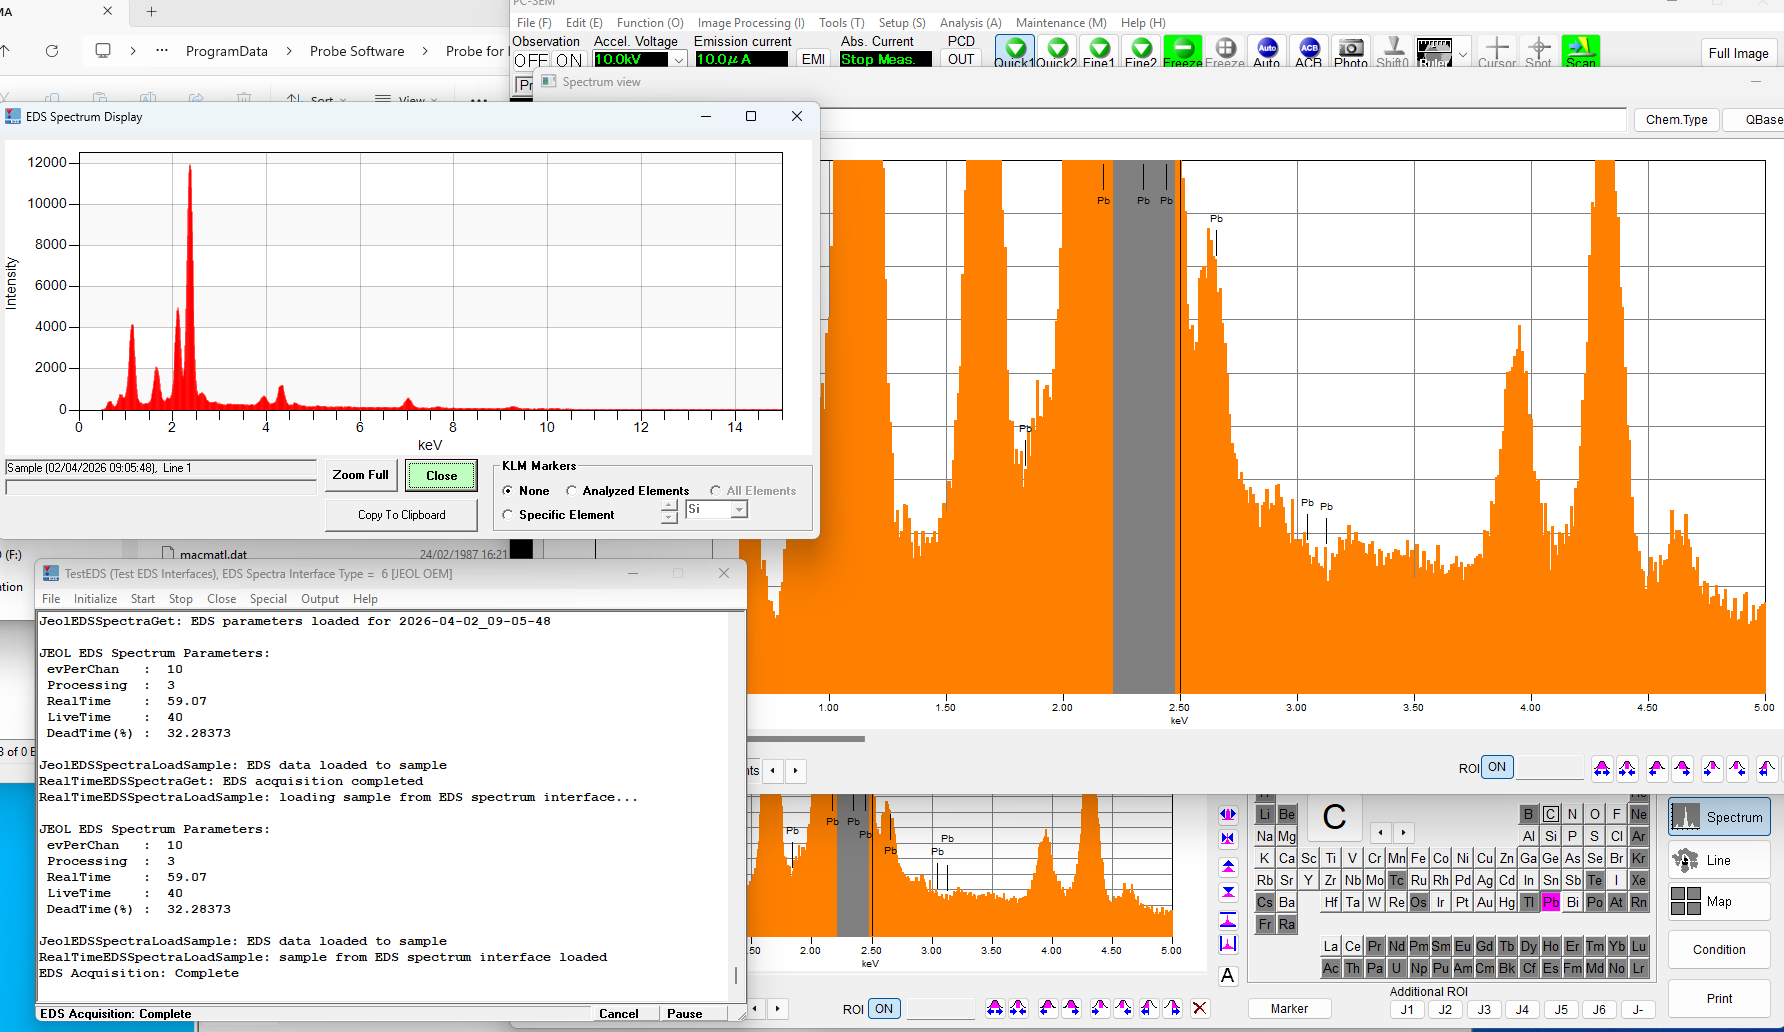Select Line analysis mode
Image resolution: width=1784 pixels, height=1032 pixels.
click(x=1718, y=860)
